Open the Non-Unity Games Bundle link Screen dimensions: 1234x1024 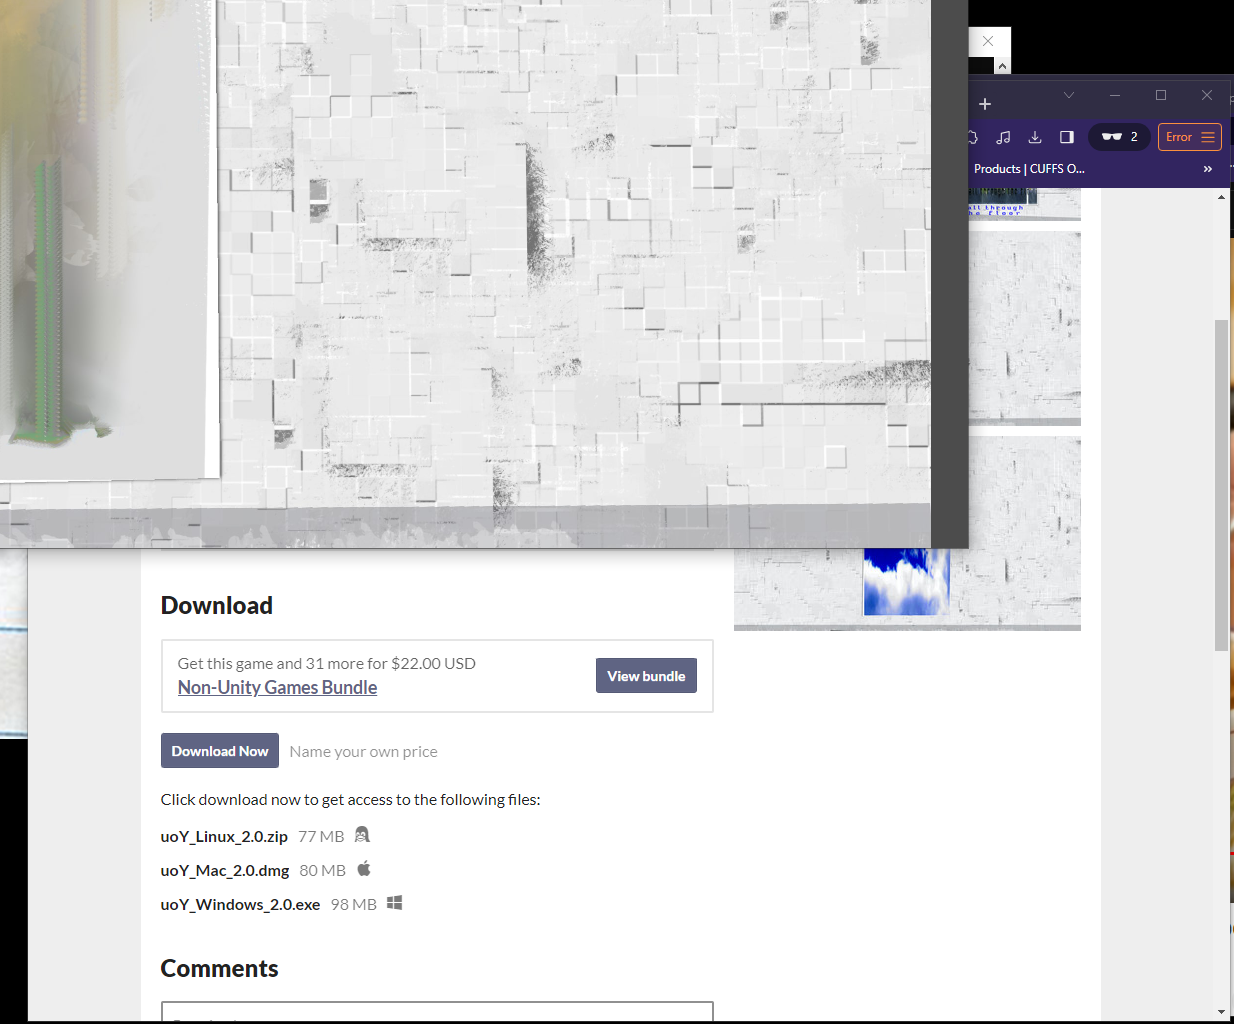277,687
